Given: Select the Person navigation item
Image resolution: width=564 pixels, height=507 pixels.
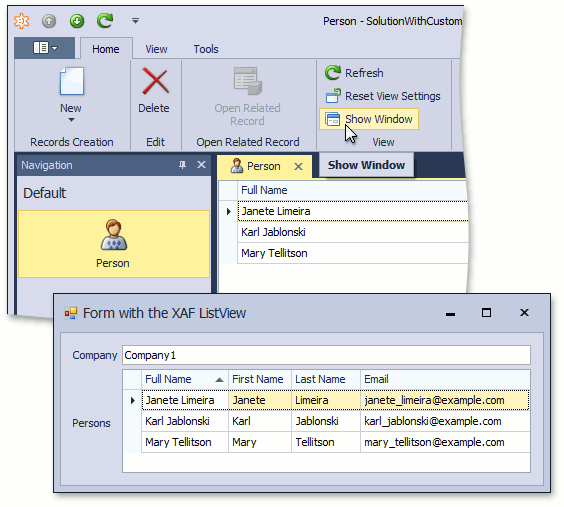Looking at the screenshot, I should (x=114, y=244).
